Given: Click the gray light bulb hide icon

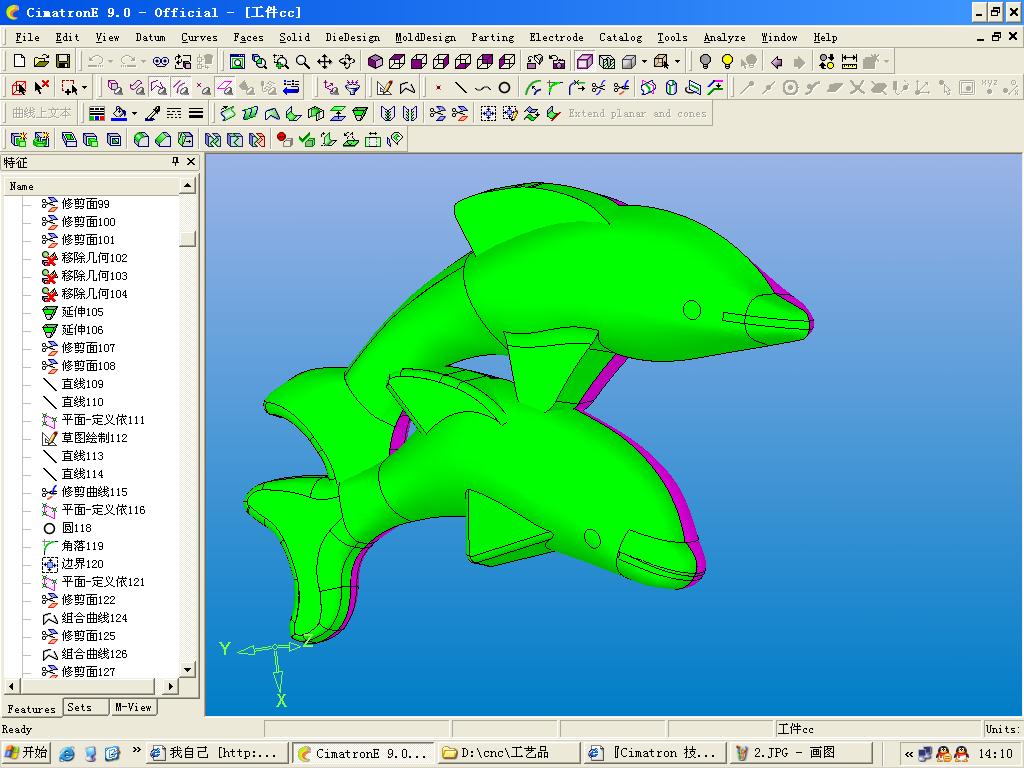Looking at the screenshot, I should pos(705,61).
